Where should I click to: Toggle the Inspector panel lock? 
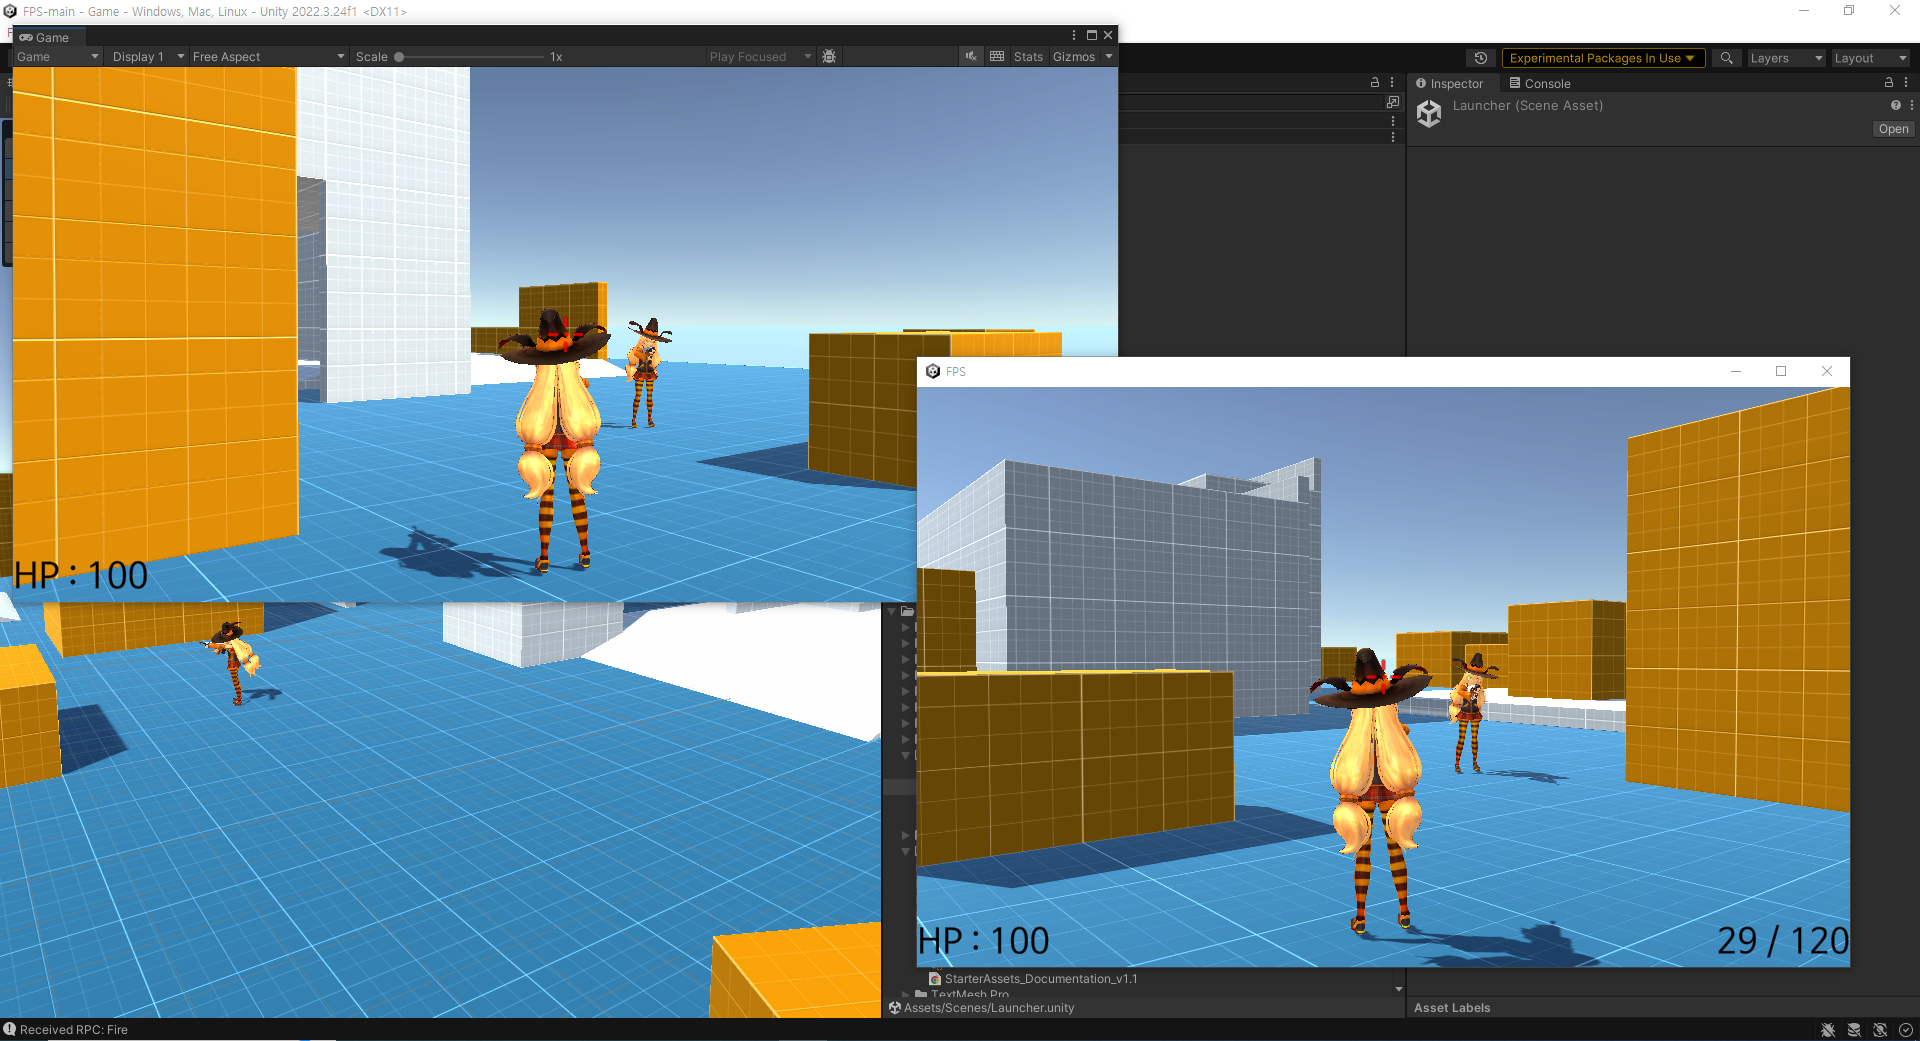(x=1889, y=83)
